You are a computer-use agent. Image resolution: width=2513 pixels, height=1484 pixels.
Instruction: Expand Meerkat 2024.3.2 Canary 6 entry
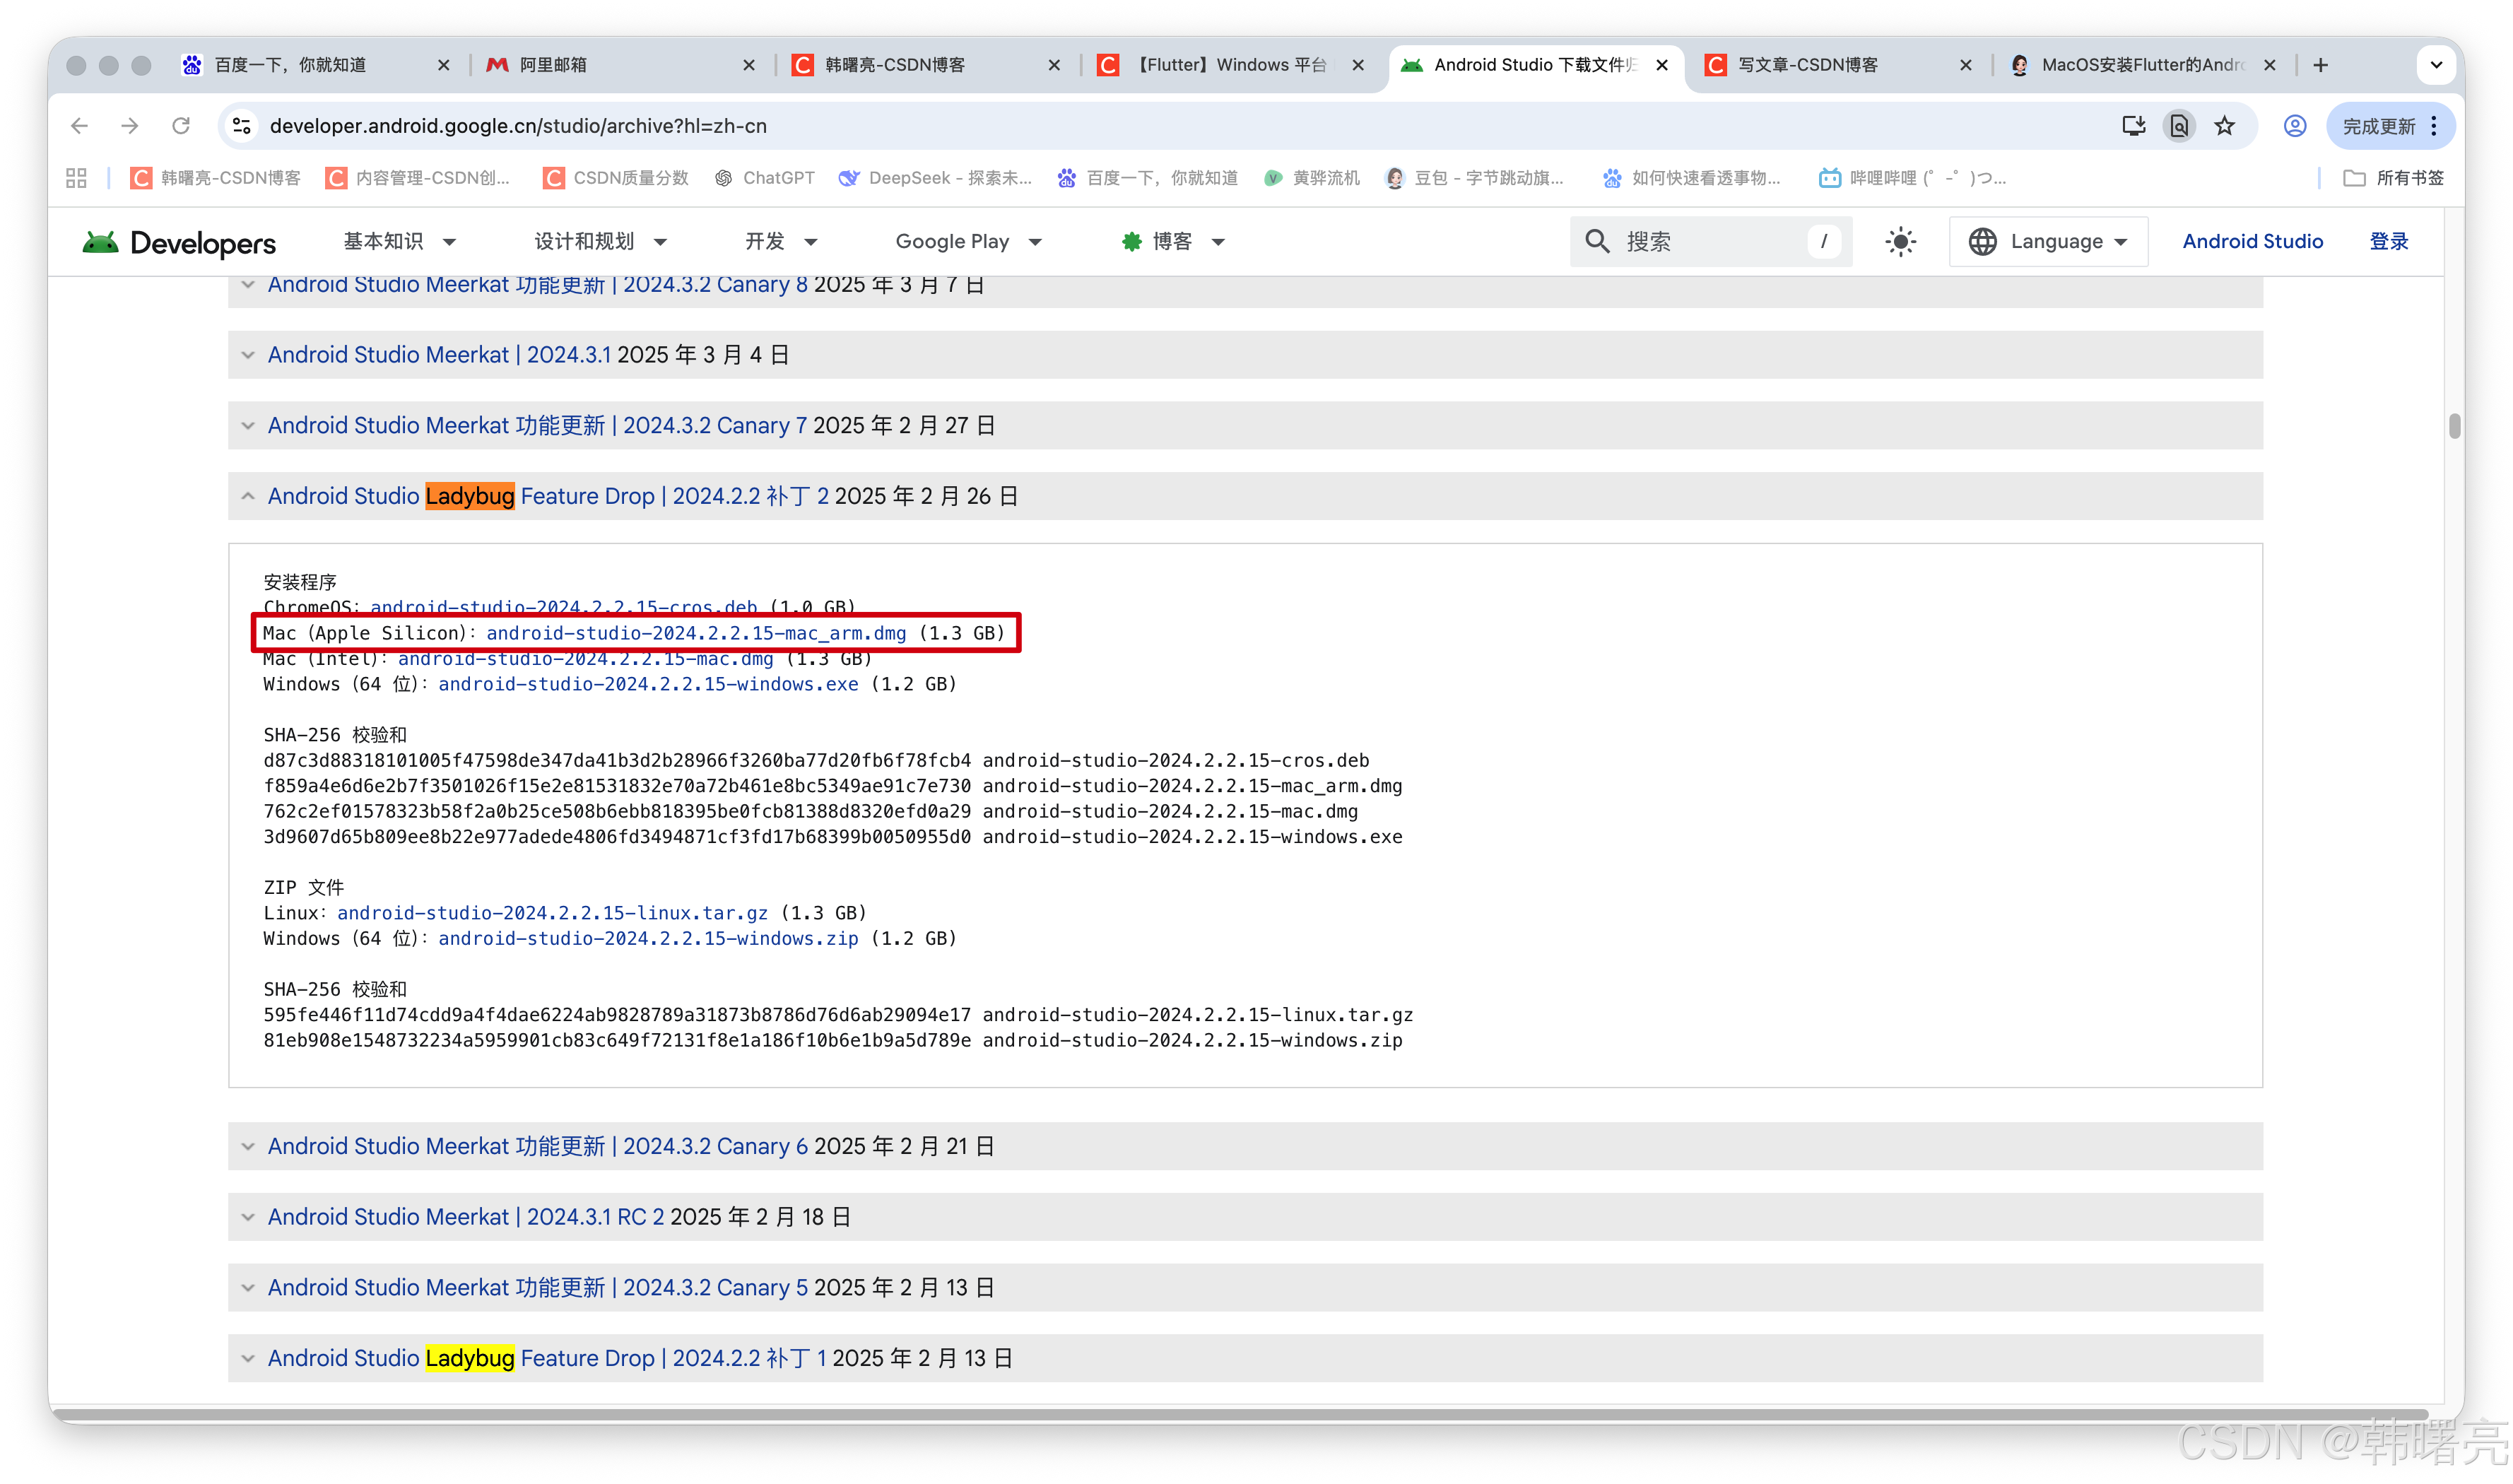(x=1245, y=1147)
